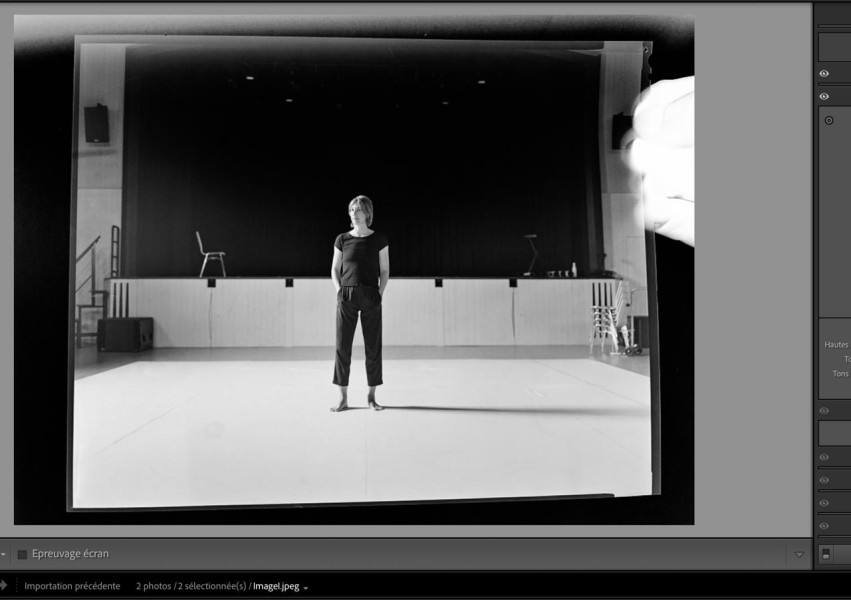The height and width of the screenshot is (600, 851).
Task: Click the standing woman in the photo preview
Action: point(359,300)
